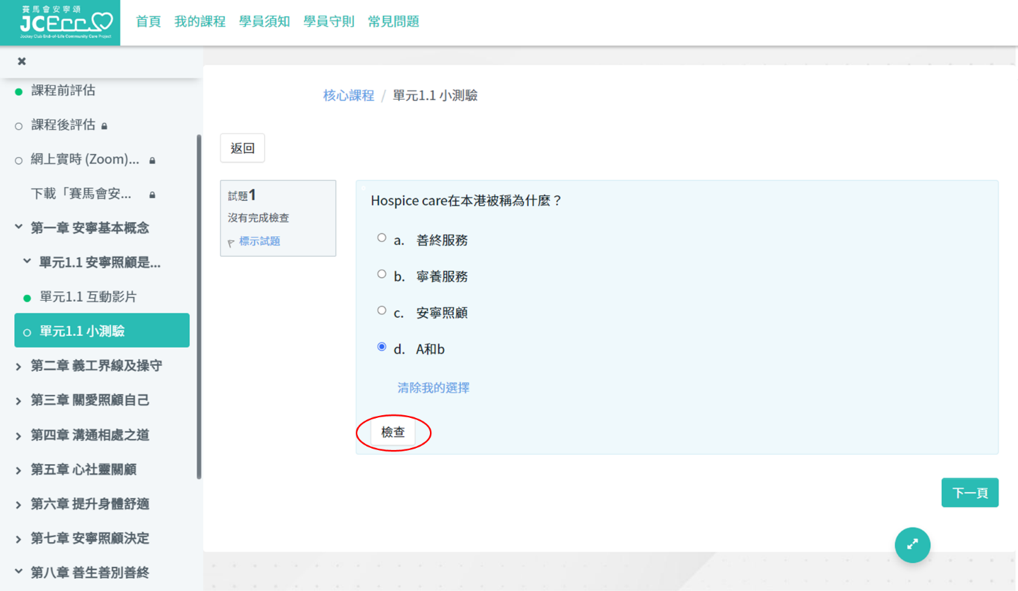Close the sidebar with the X icon

coord(22,61)
